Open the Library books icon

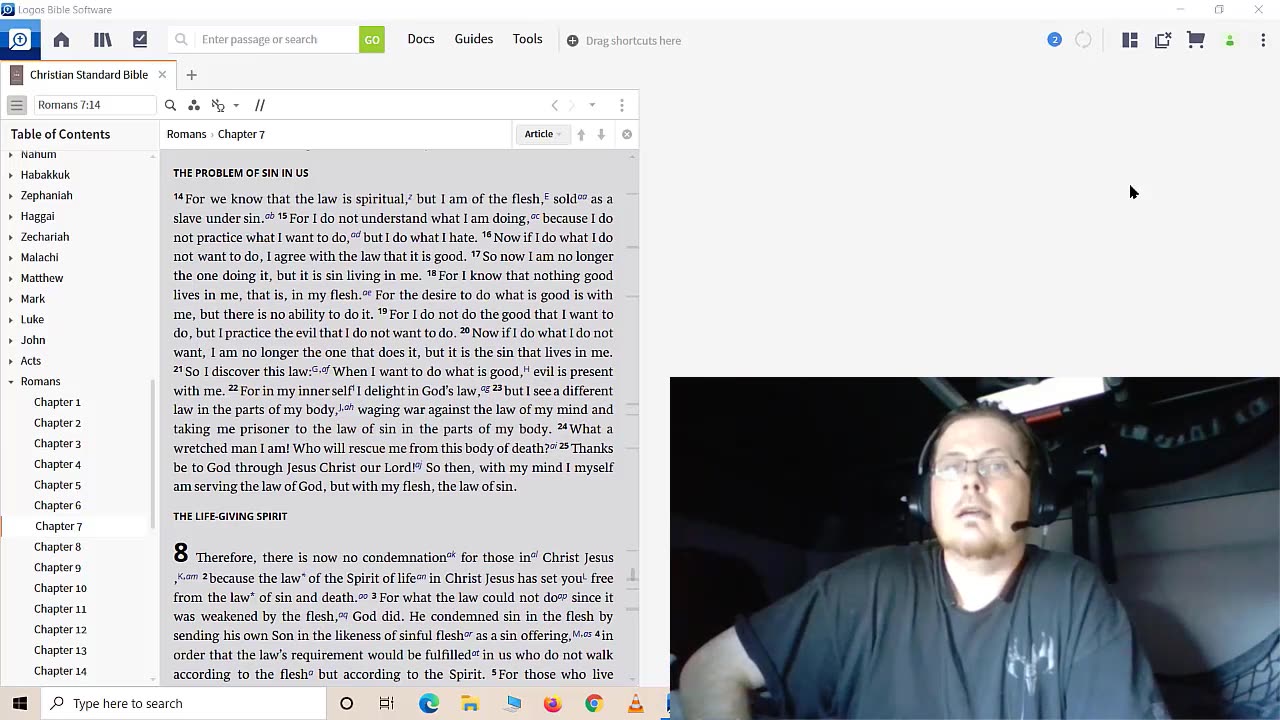click(102, 40)
